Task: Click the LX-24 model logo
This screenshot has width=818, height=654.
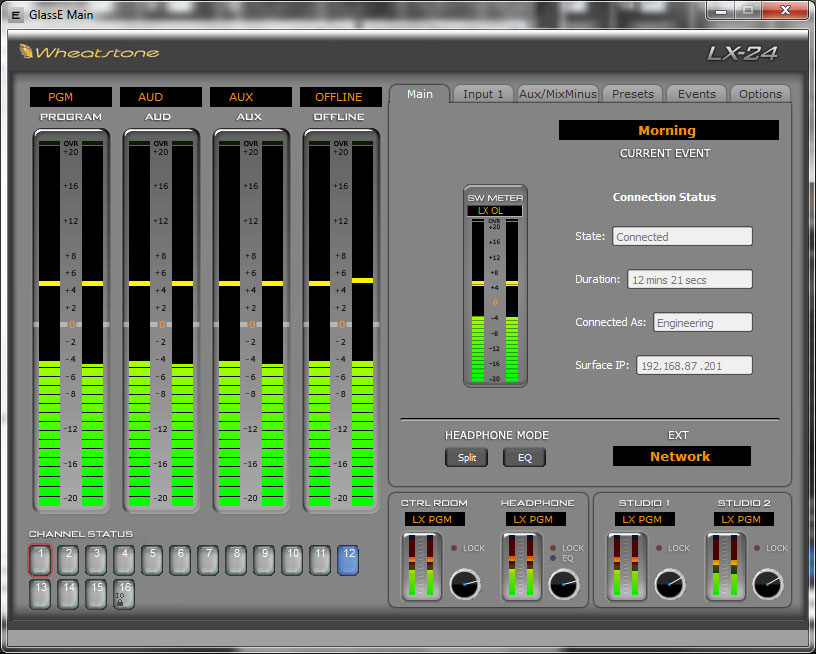Action: tap(742, 53)
